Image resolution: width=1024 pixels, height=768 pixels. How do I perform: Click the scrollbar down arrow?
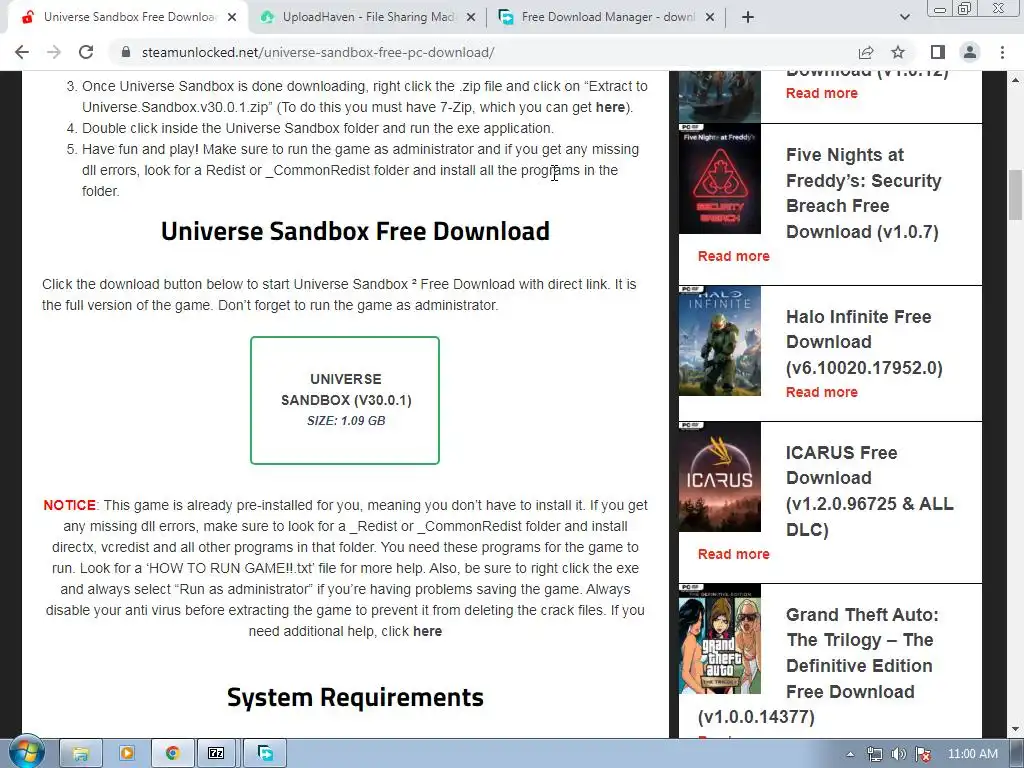click(1016, 729)
